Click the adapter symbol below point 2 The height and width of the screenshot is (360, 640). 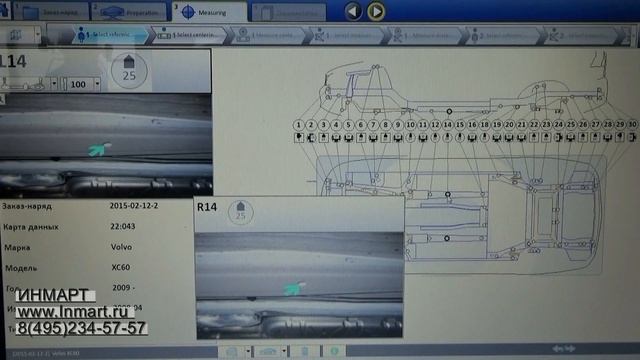(311, 138)
